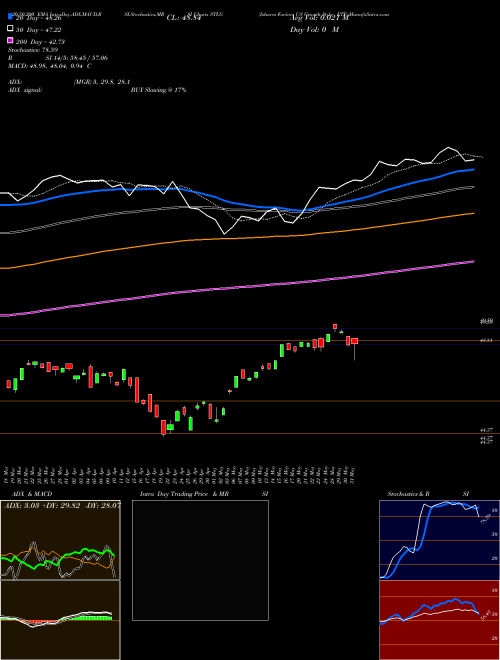
Task: Click the blue 20 Day legend swatch
Action: coord(10,17)
